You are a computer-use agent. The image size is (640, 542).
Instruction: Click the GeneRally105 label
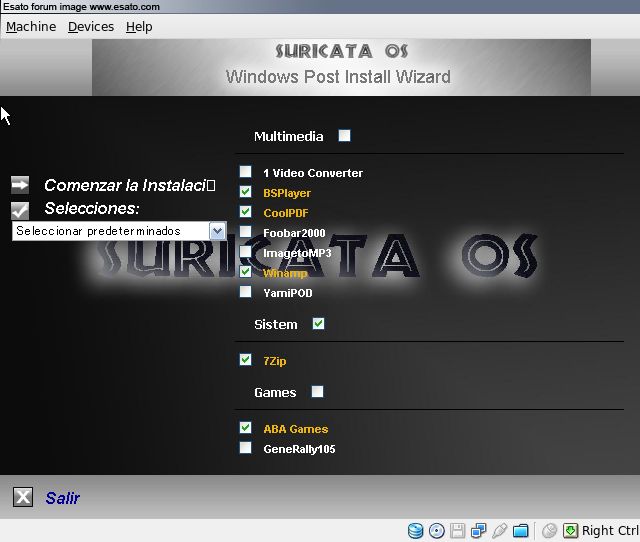pos(299,449)
